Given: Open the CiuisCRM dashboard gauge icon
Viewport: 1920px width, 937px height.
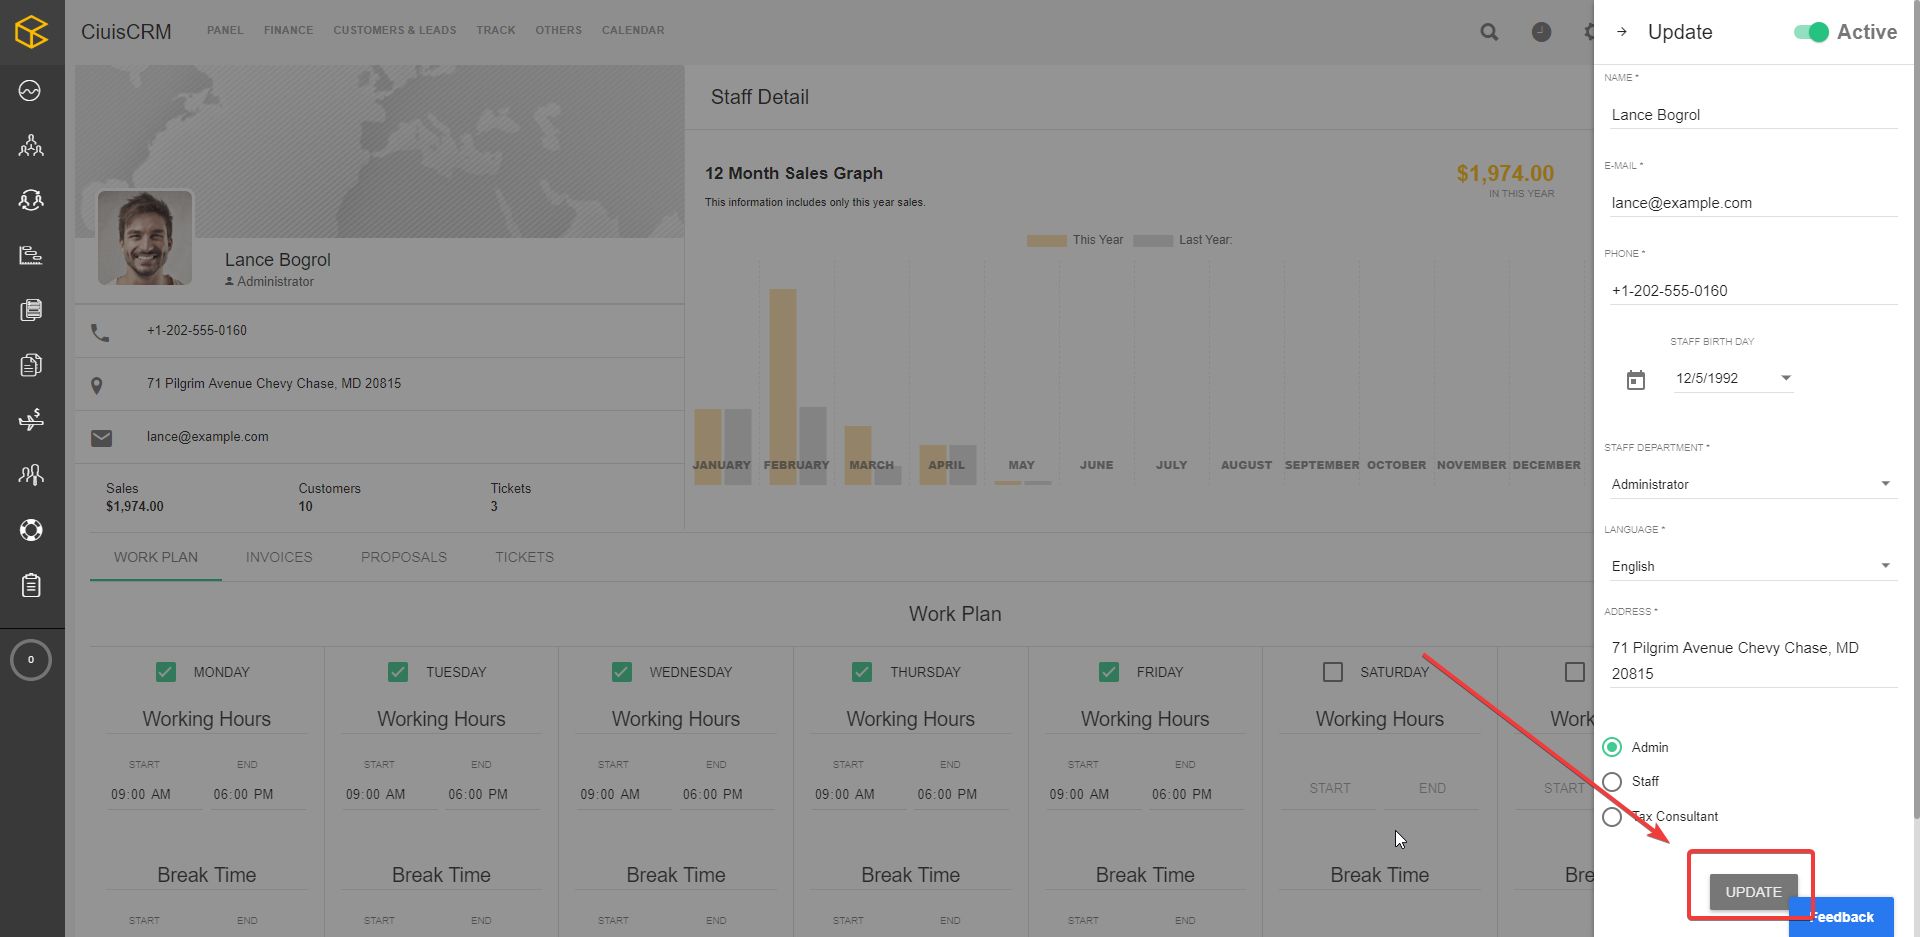Looking at the screenshot, I should tap(31, 90).
